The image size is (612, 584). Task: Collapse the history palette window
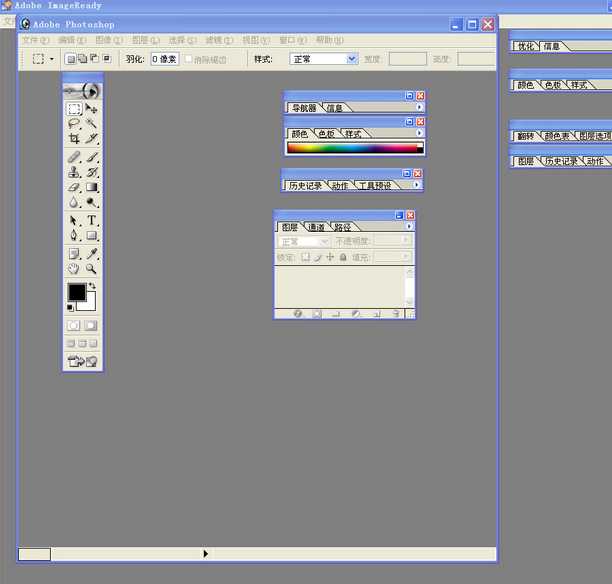[406, 173]
